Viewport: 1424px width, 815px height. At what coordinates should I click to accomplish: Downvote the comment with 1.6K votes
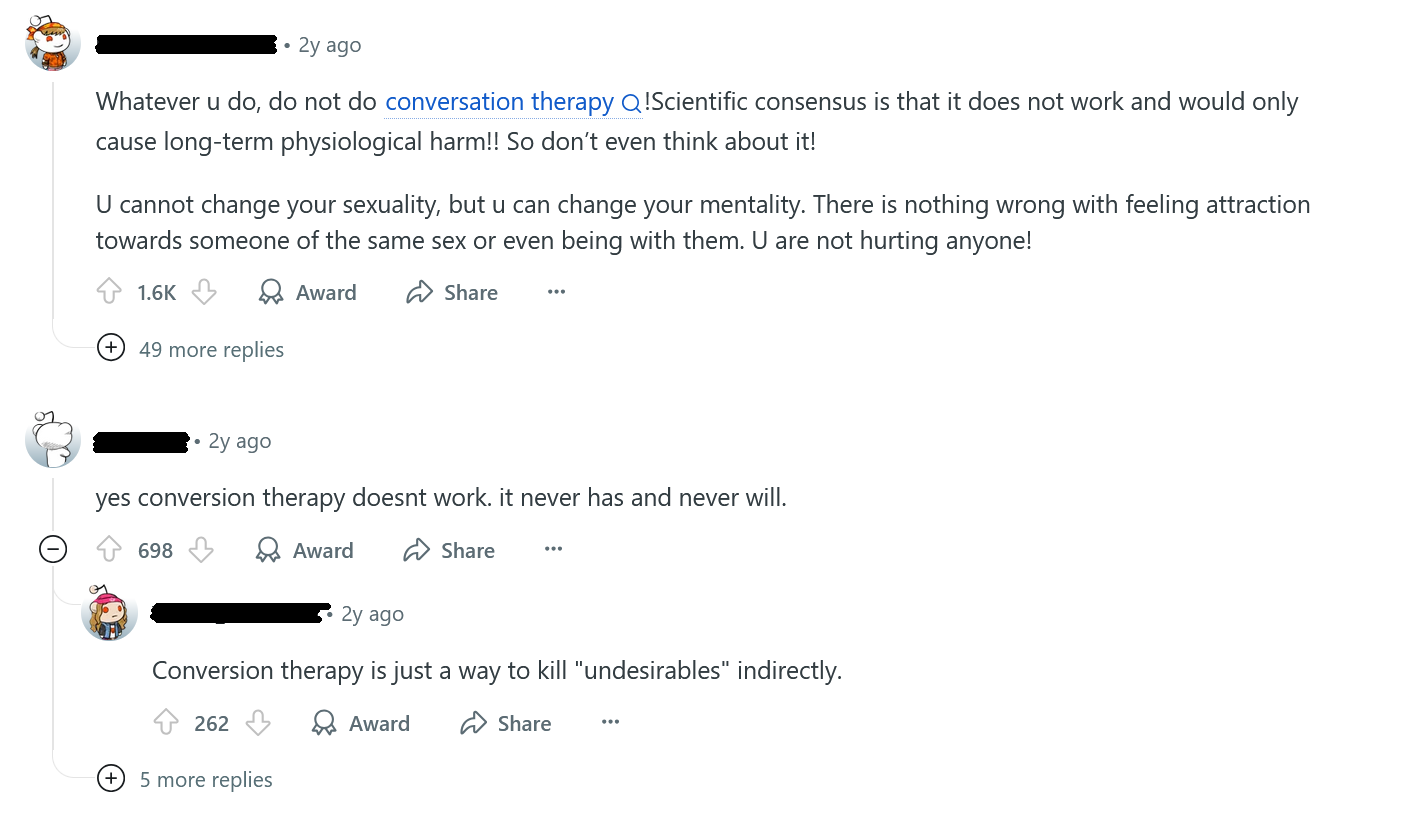(x=204, y=292)
